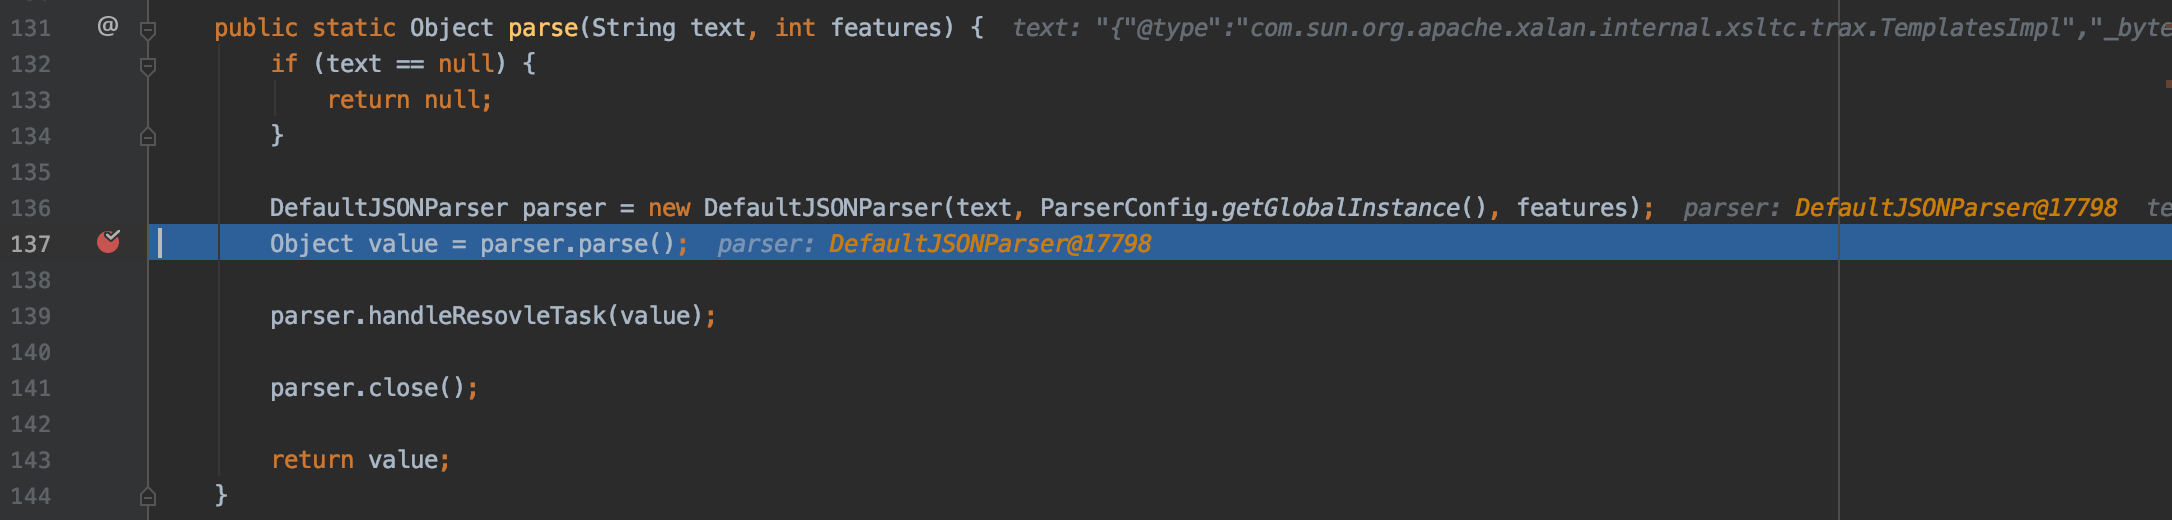Click on parser.close() statement
Viewport: 2172px width, 520px height.
coord(374,388)
